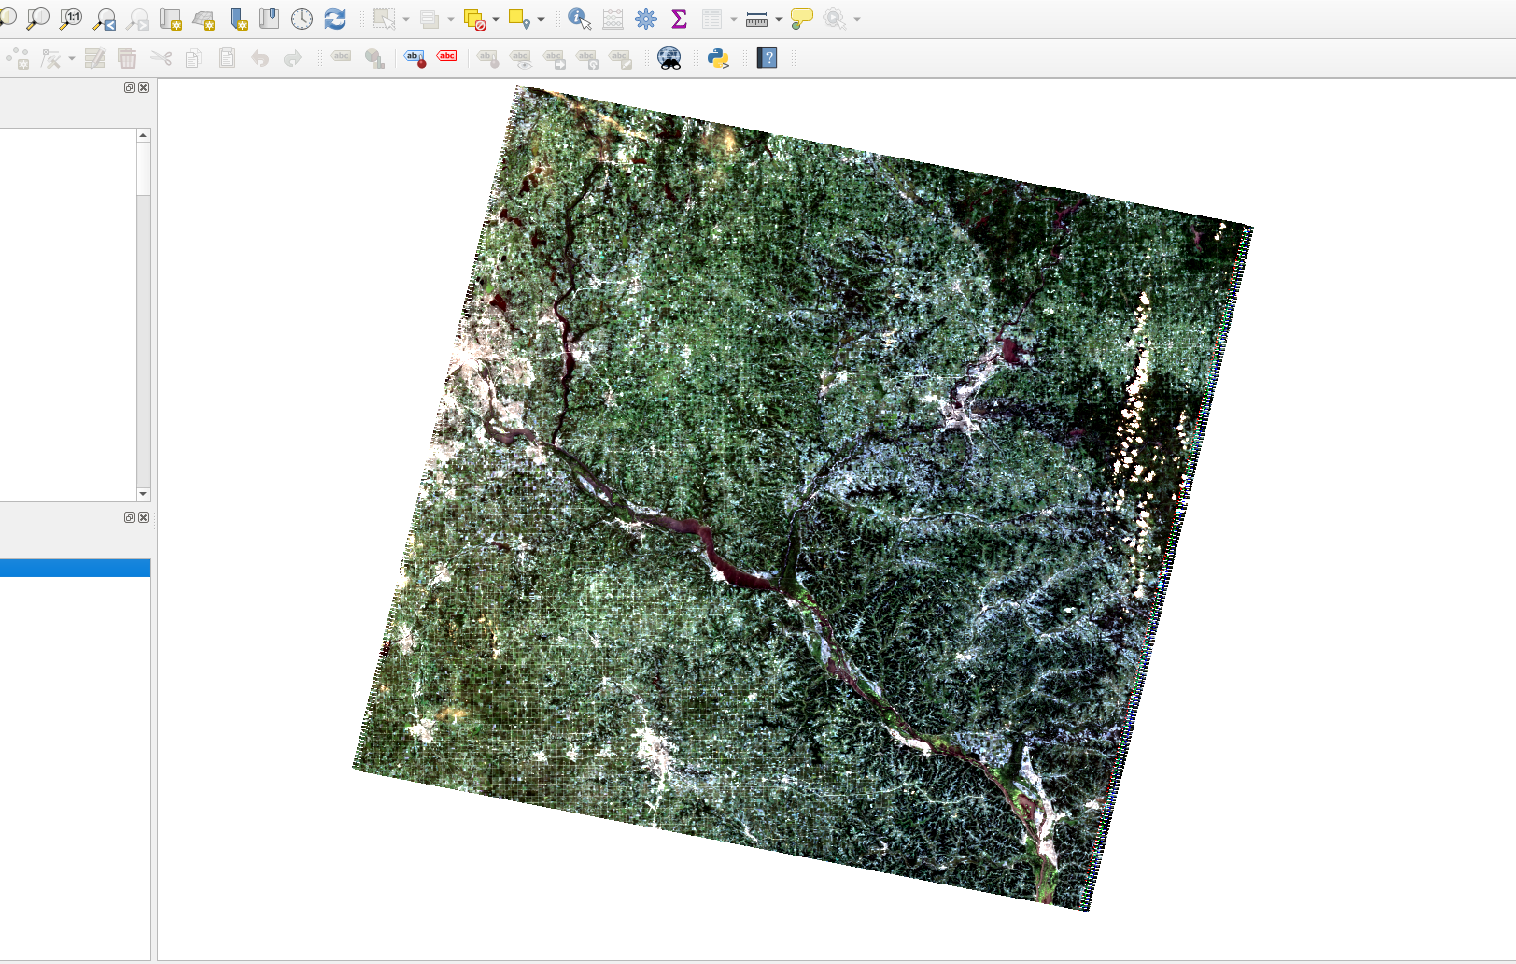Close the upper left dock panel
Screen dimensions: 1516x964
(x=143, y=87)
